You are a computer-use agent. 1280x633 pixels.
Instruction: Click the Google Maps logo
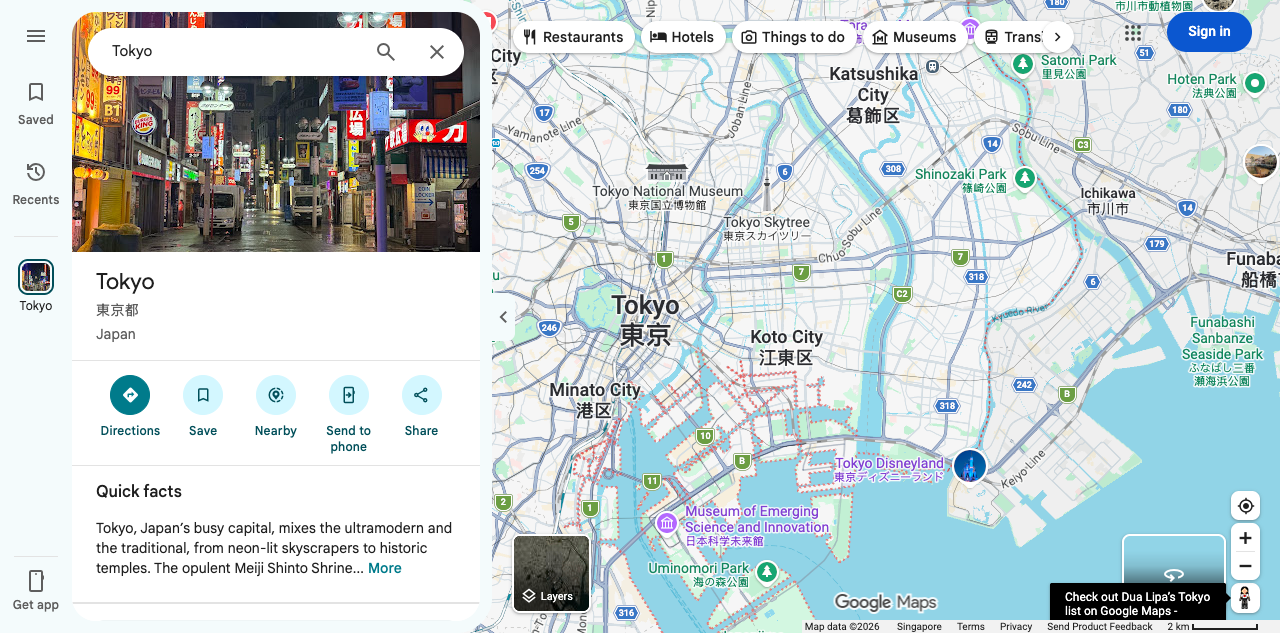[886, 602]
